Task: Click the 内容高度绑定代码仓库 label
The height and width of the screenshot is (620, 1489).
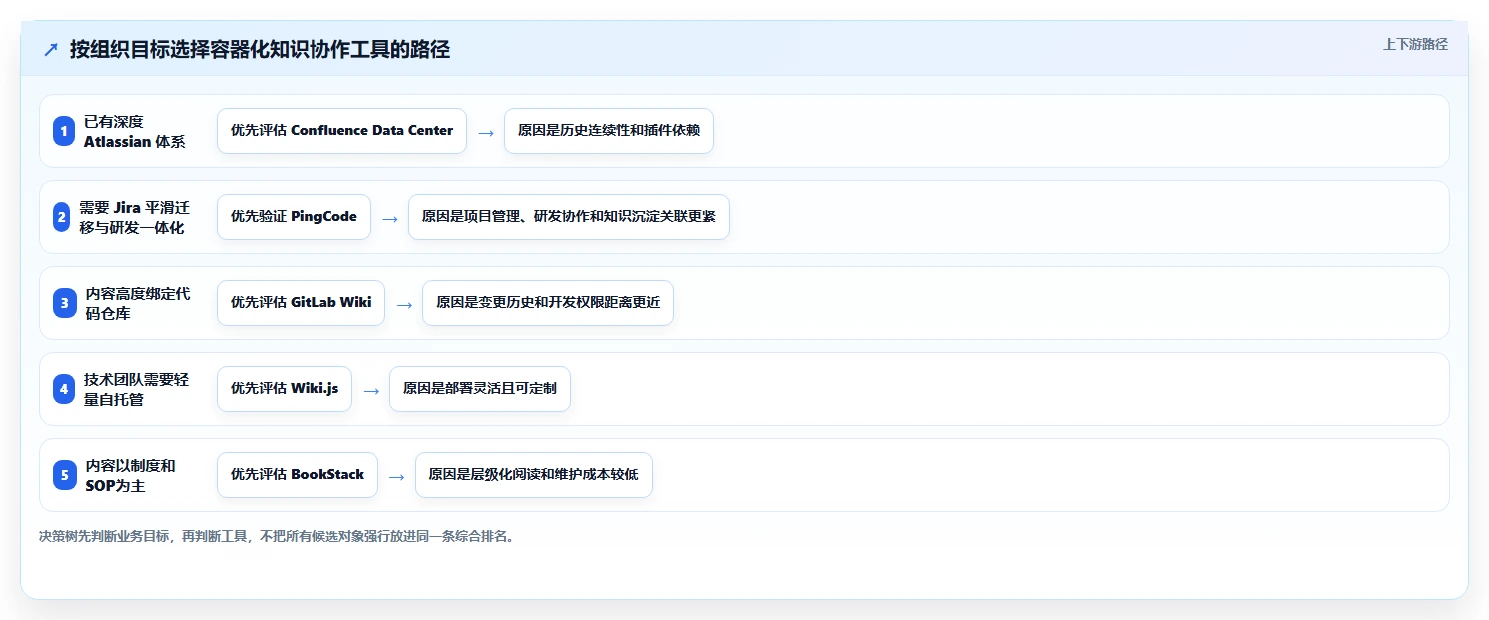Action: click(x=138, y=303)
